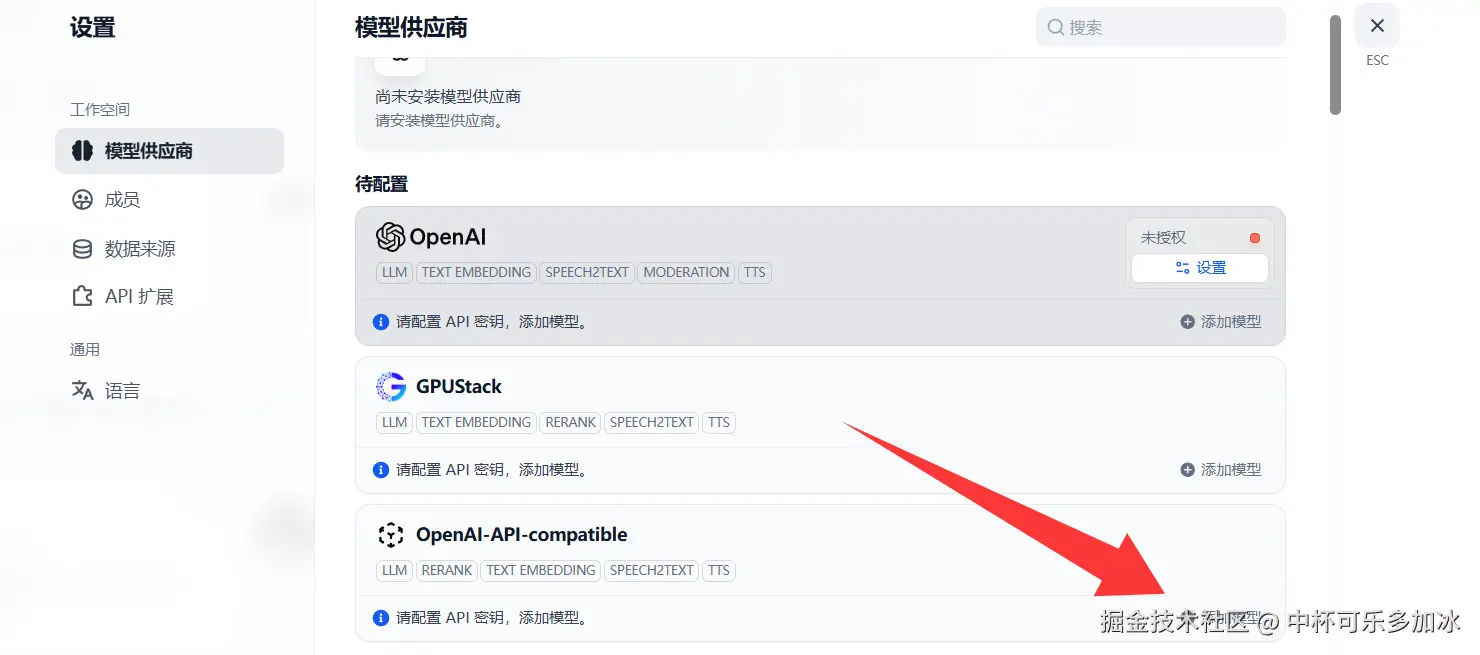
Task: Click the GPUStack provider title
Action: [459, 386]
